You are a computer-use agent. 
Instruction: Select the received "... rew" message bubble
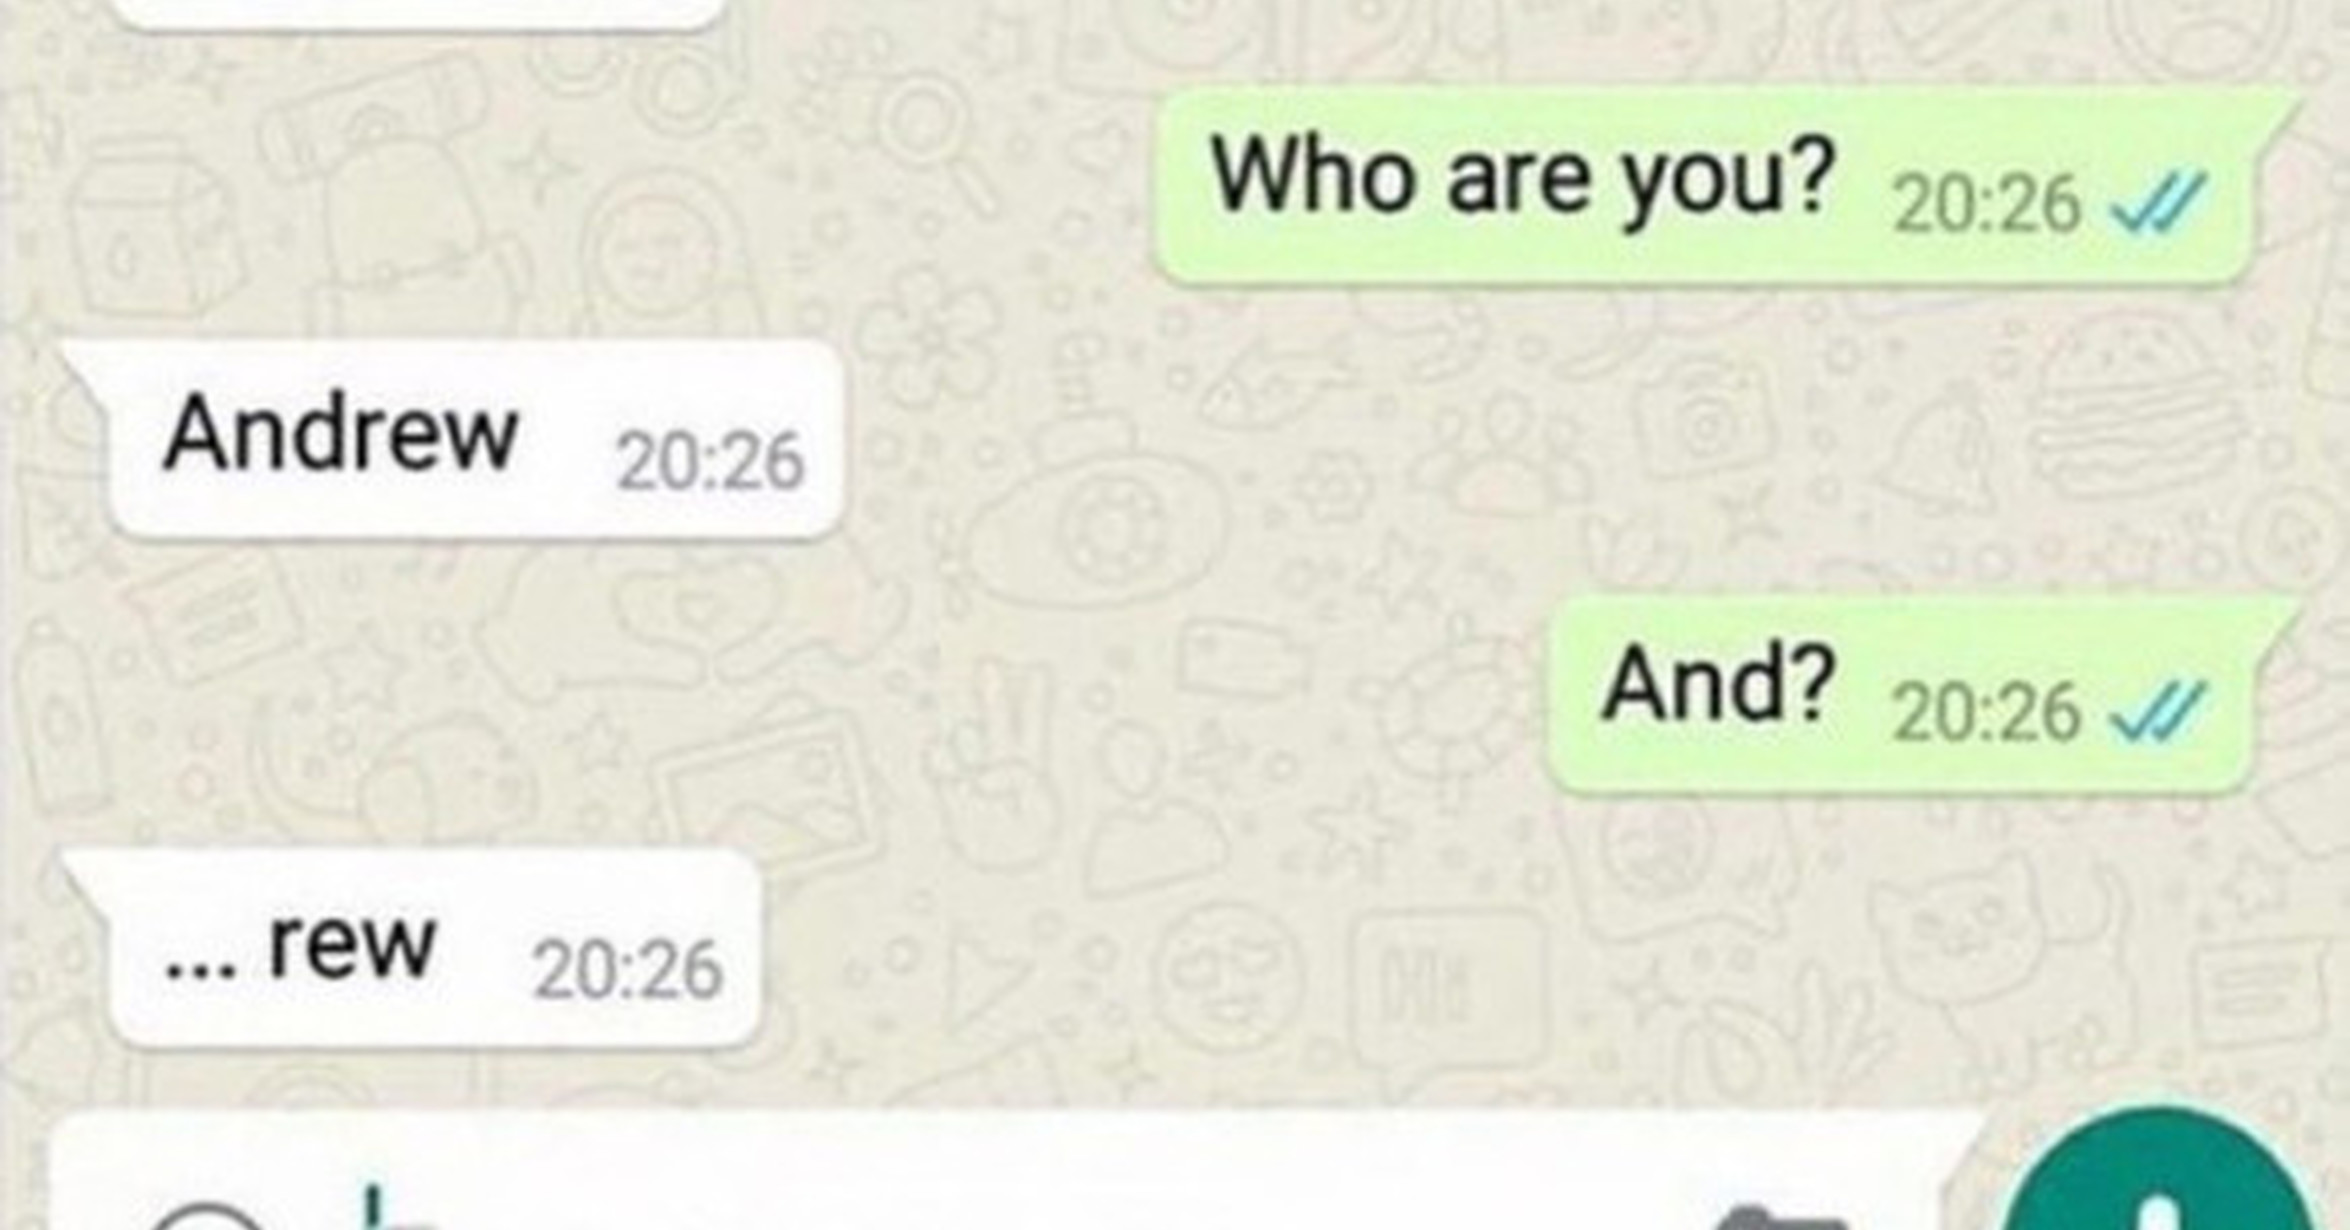click(412, 948)
